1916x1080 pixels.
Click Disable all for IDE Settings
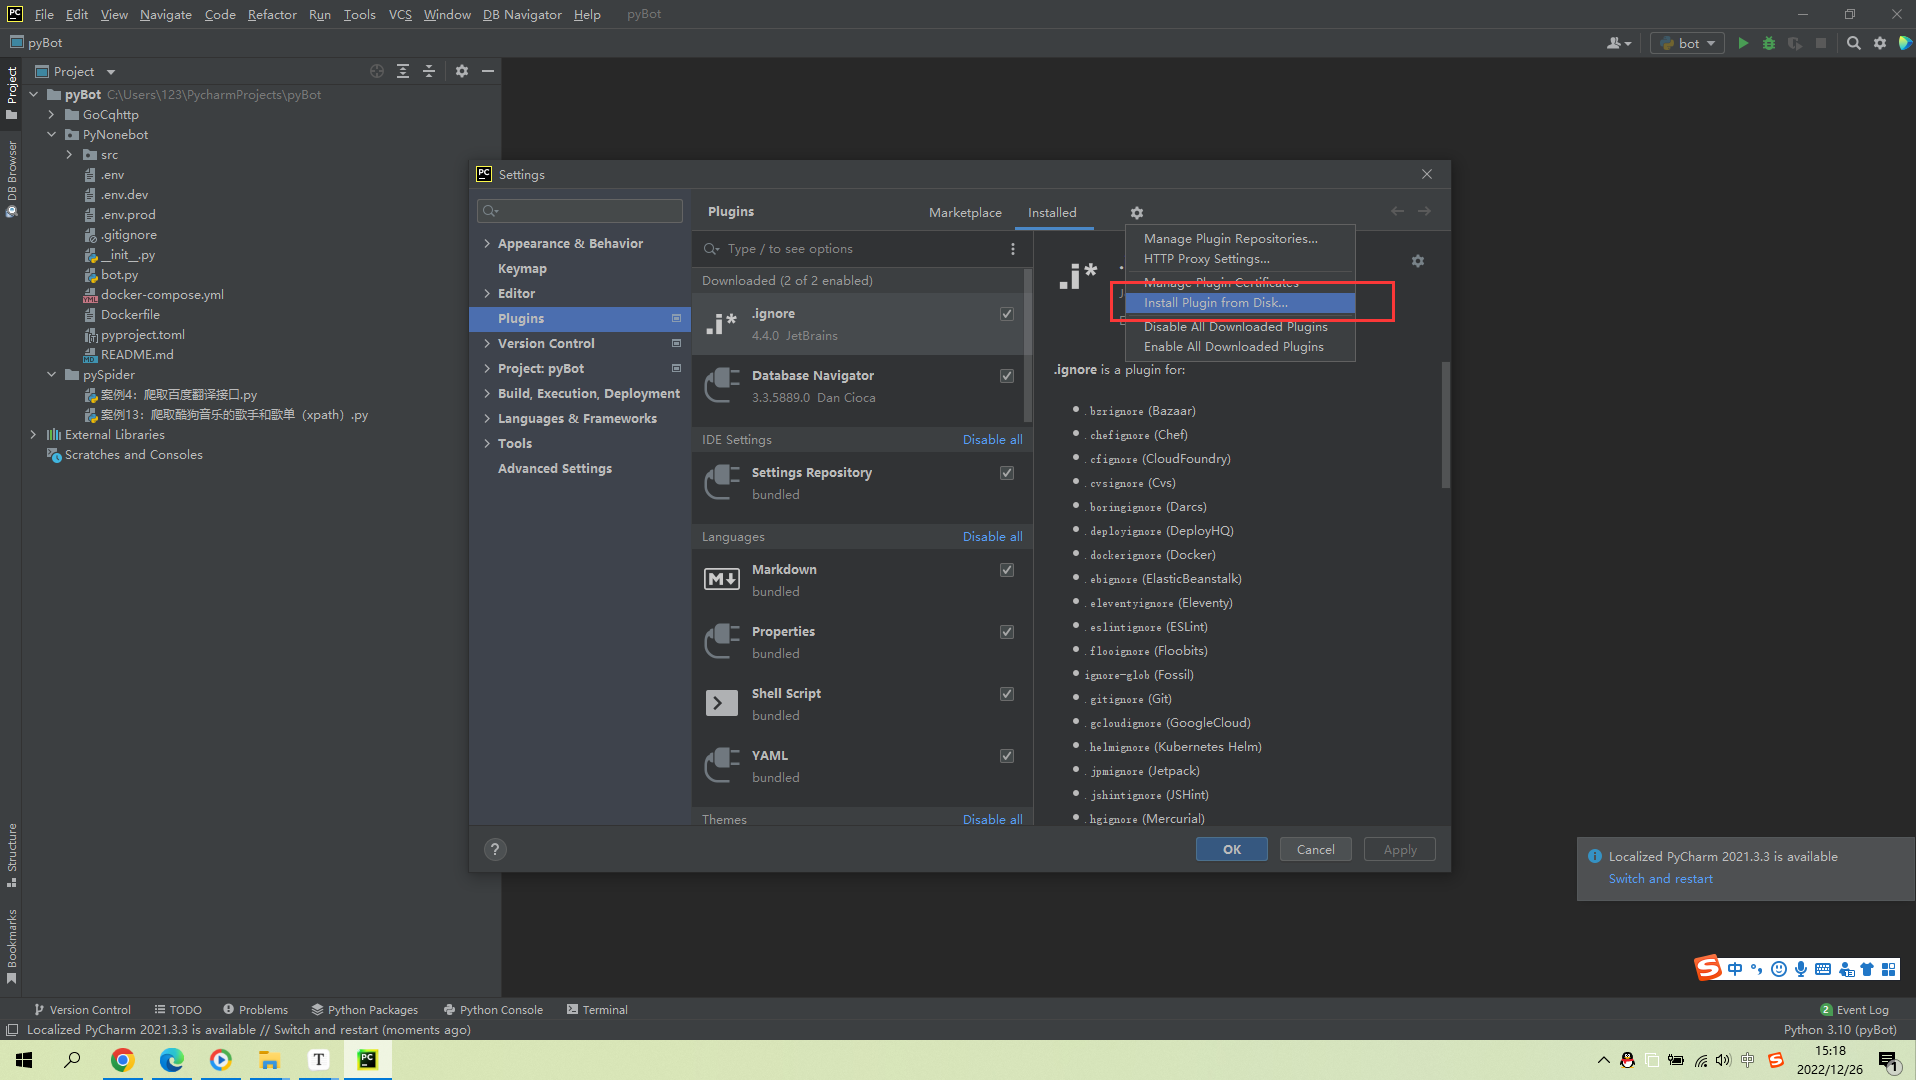click(x=992, y=440)
